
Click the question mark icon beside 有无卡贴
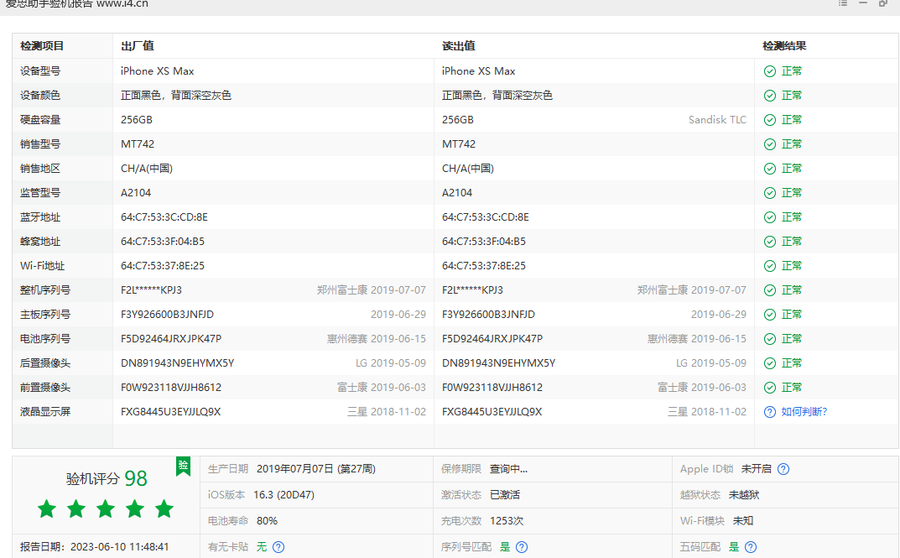pos(278,547)
